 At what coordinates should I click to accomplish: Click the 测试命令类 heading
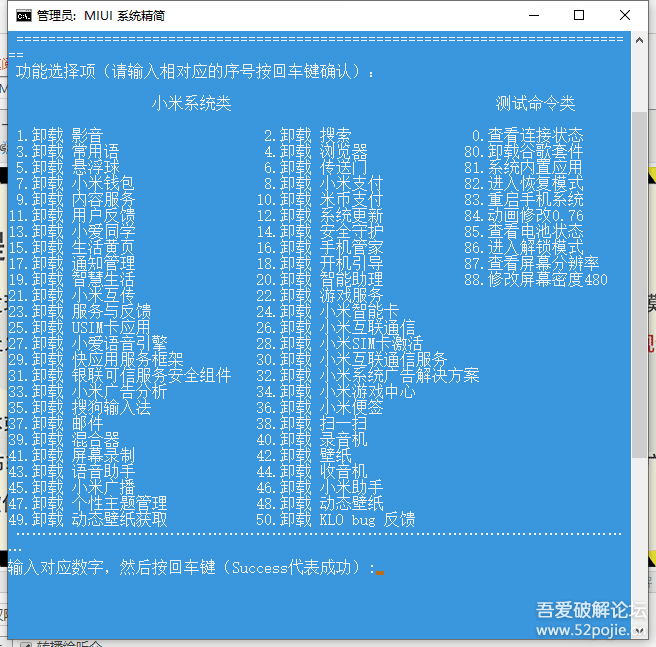[x=535, y=103]
